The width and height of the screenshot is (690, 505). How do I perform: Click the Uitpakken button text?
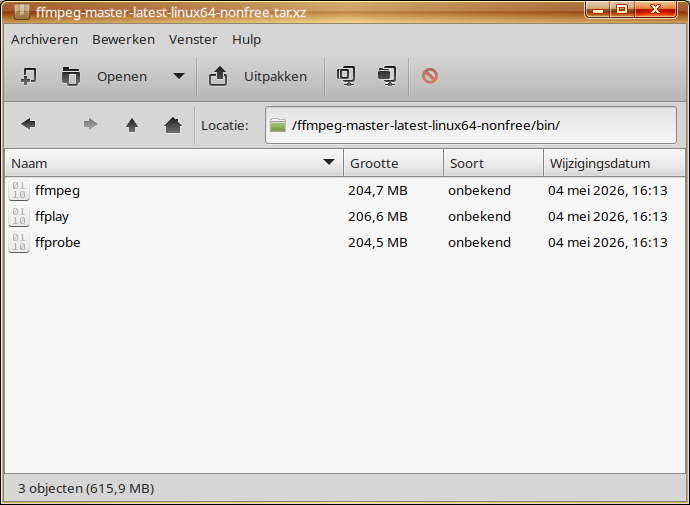275,77
